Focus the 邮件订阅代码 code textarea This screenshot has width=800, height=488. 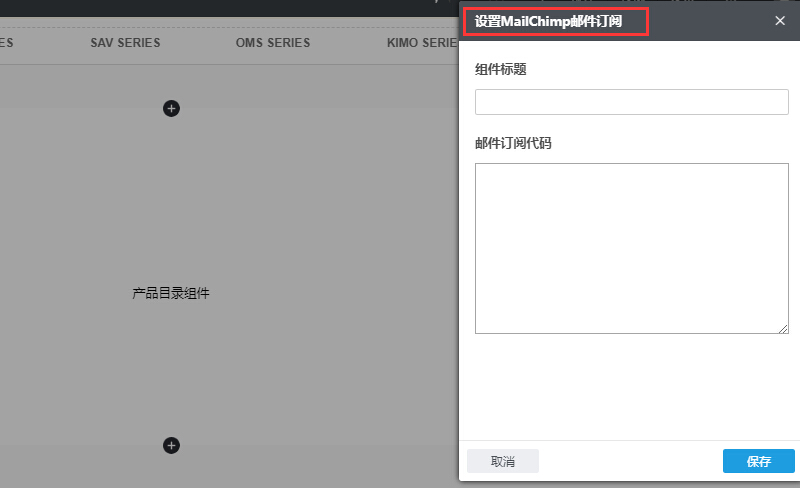(x=631, y=248)
